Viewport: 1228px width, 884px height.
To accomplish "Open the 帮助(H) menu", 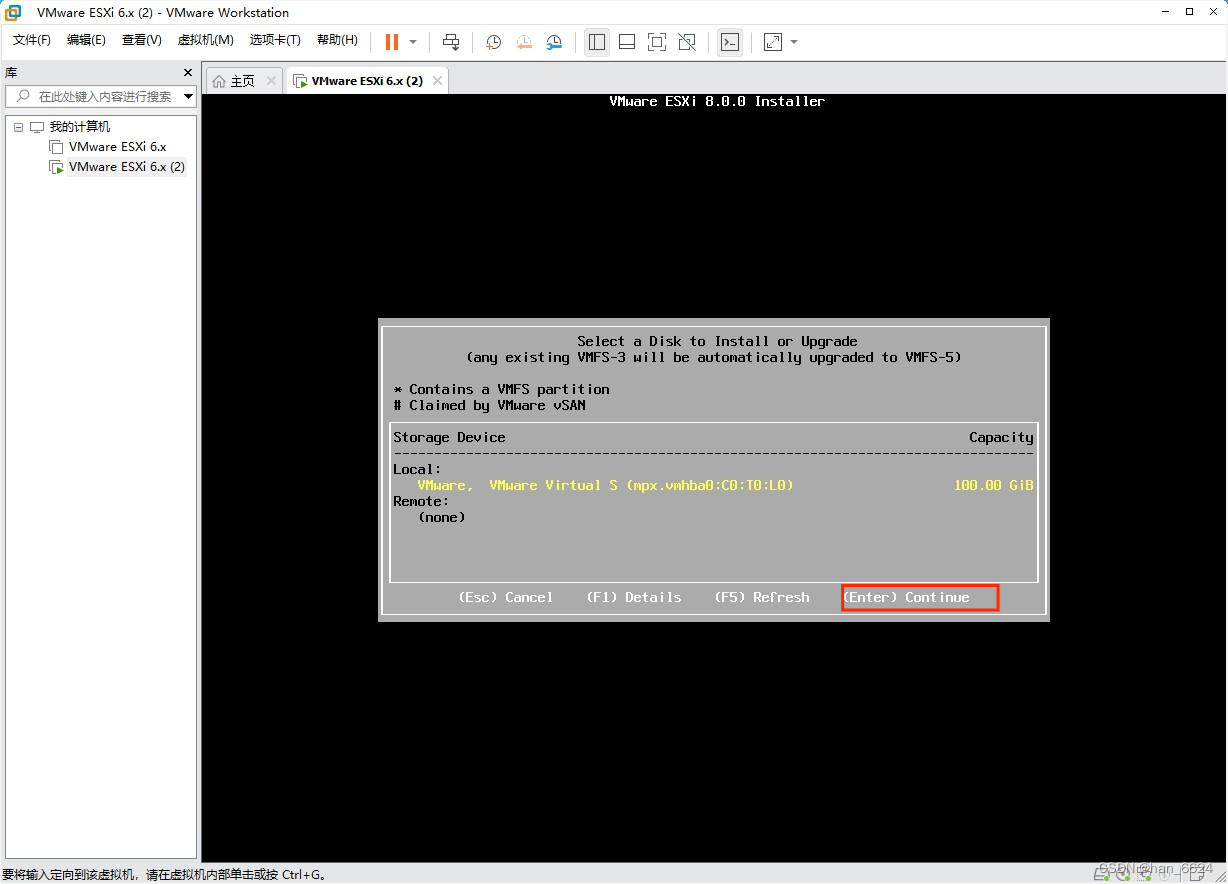I will (x=337, y=40).
